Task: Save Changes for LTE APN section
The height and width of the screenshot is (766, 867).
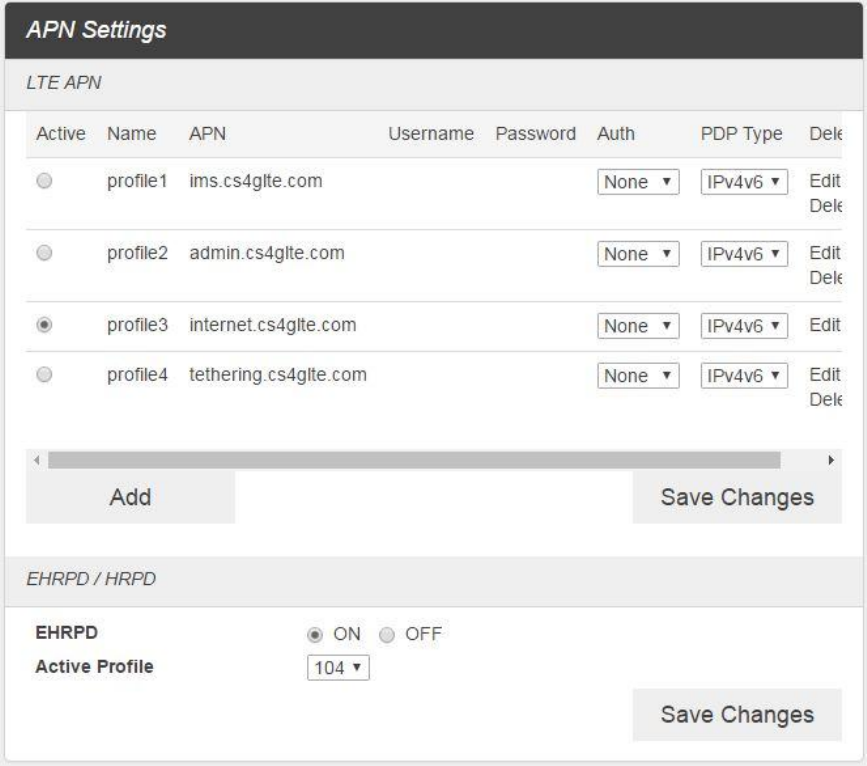Action: [x=736, y=497]
